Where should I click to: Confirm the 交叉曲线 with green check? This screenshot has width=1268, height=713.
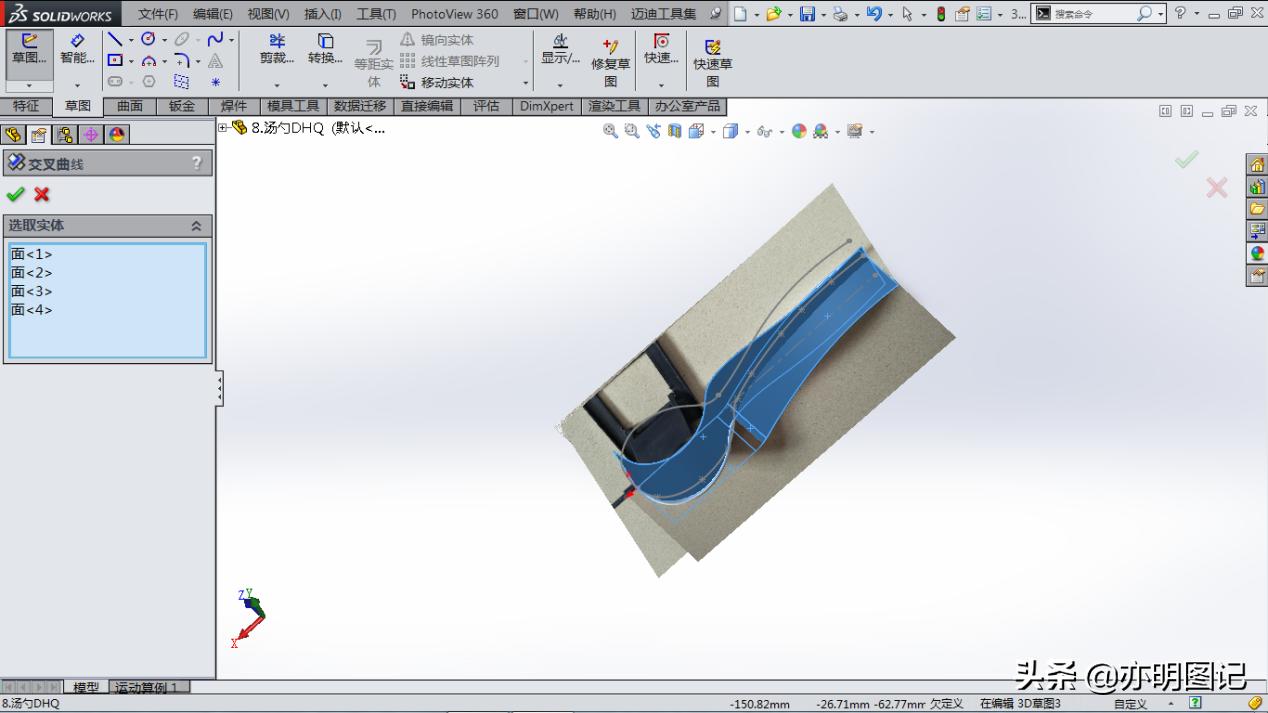(x=16, y=195)
